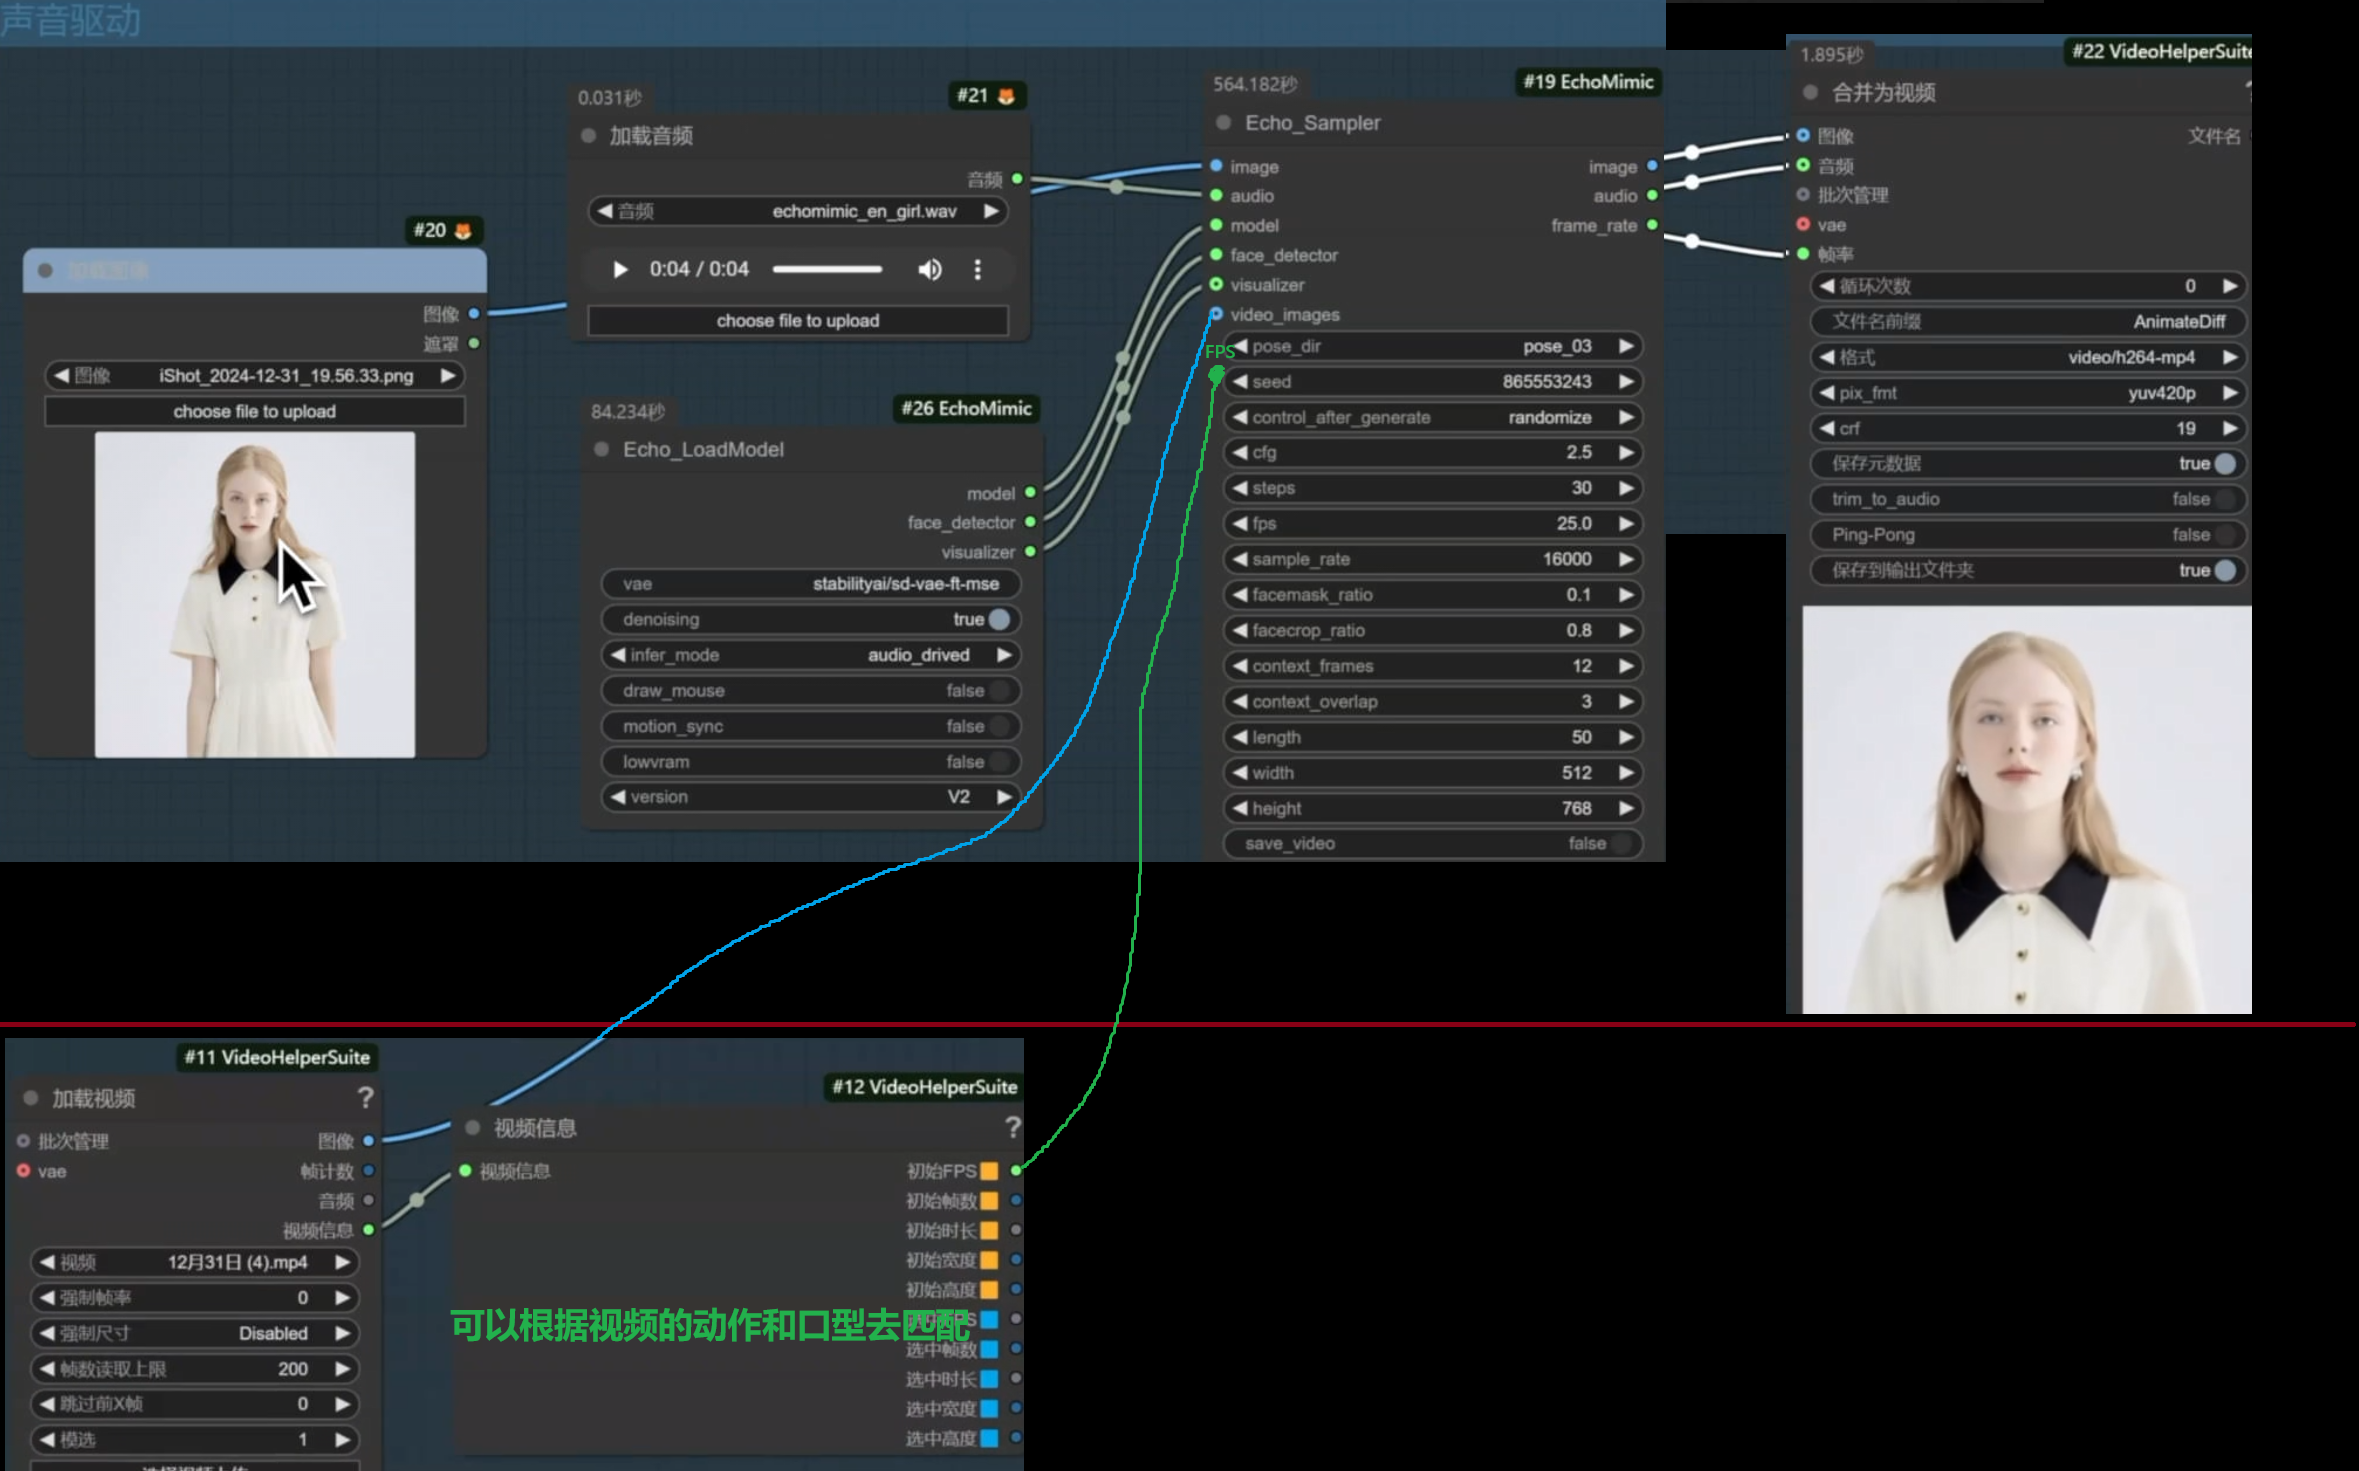Toggle save_video in Echo_Sampler
Image resolution: width=2359 pixels, height=1471 pixels.
(1620, 843)
